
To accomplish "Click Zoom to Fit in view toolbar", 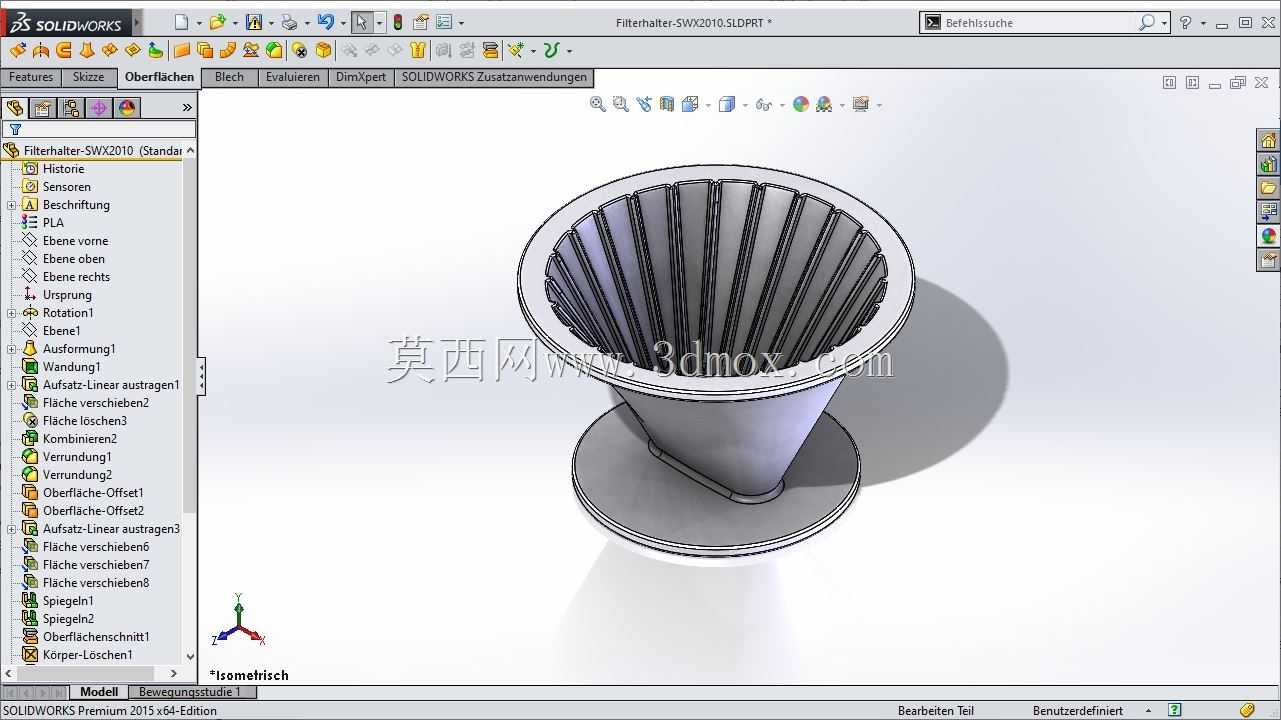I will coord(598,104).
